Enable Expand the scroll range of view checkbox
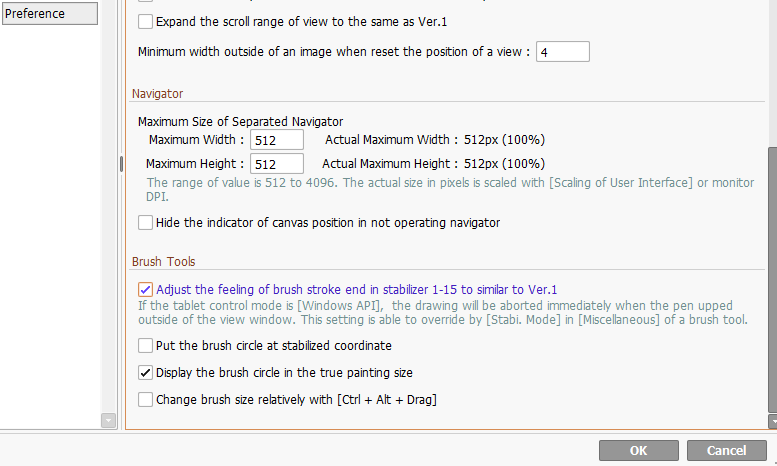 click(146, 22)
